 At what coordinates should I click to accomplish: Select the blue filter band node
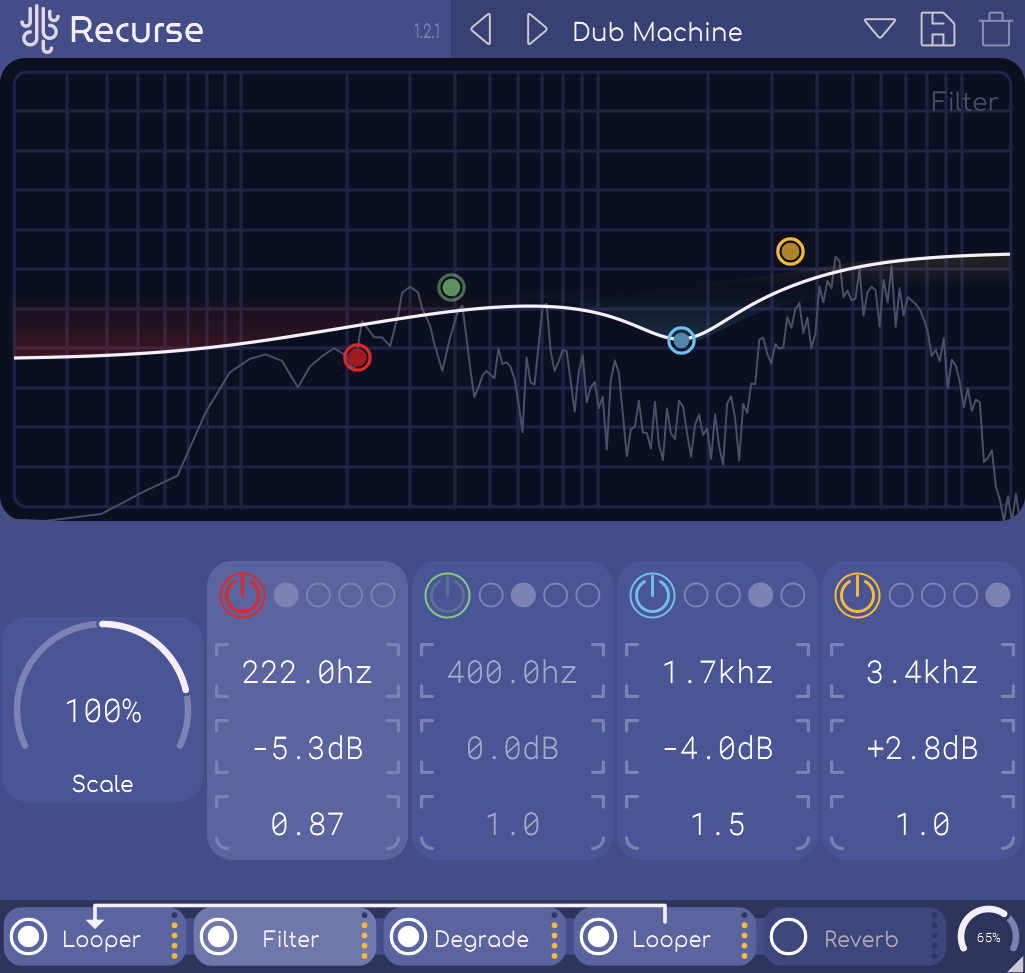(x=681, y=340)
